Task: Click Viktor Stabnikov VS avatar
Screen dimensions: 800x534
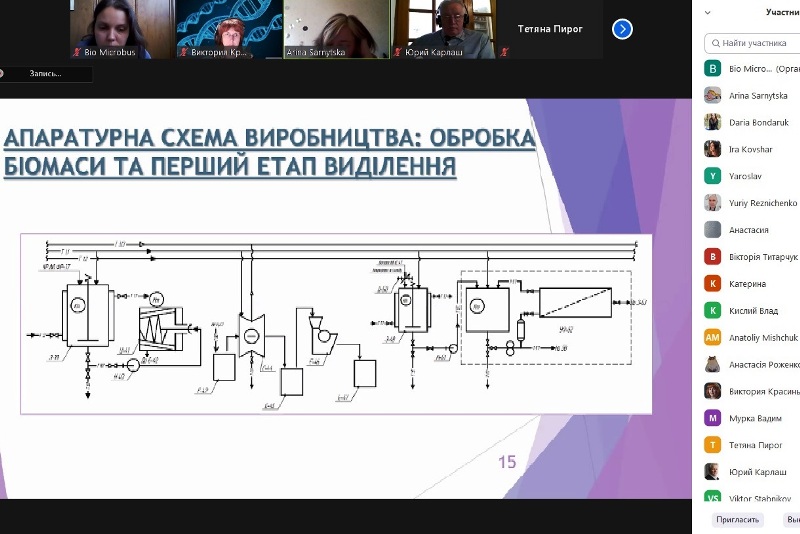Action: tap(712, 497)
